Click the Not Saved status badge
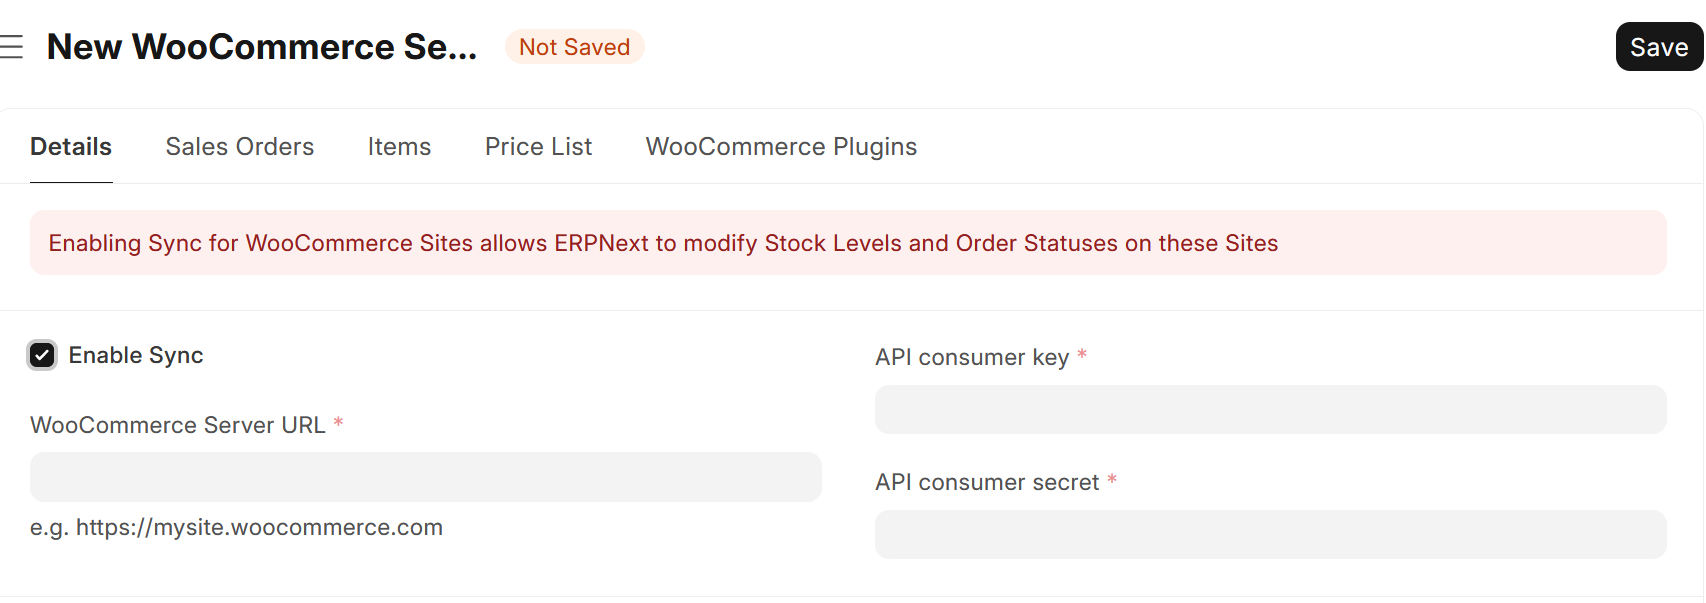The image size is (1706, 603). (574, 46)
